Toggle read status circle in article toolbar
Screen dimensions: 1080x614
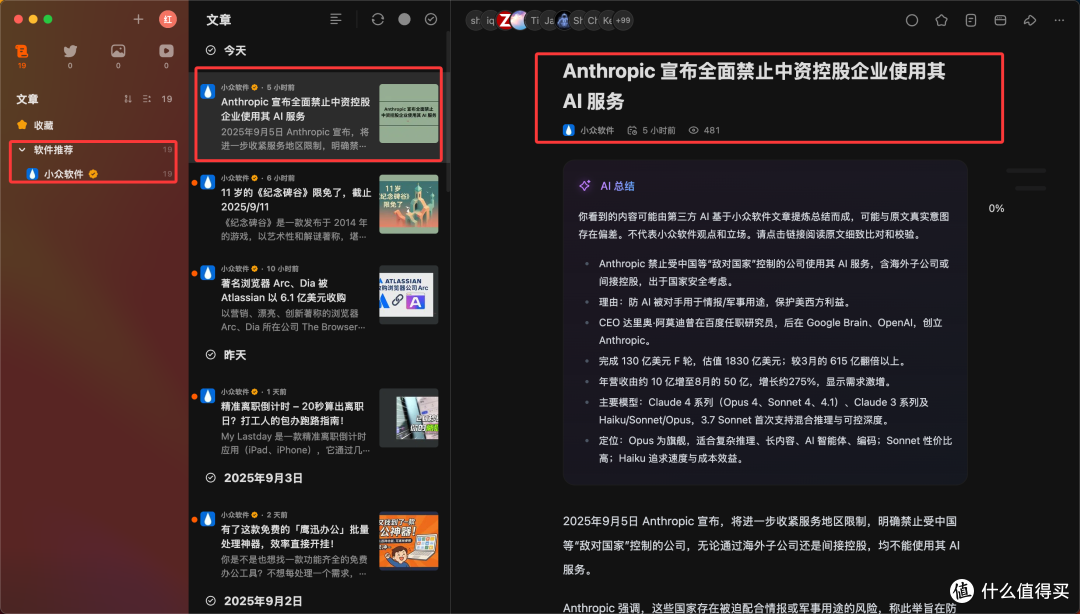click(912, 21)
